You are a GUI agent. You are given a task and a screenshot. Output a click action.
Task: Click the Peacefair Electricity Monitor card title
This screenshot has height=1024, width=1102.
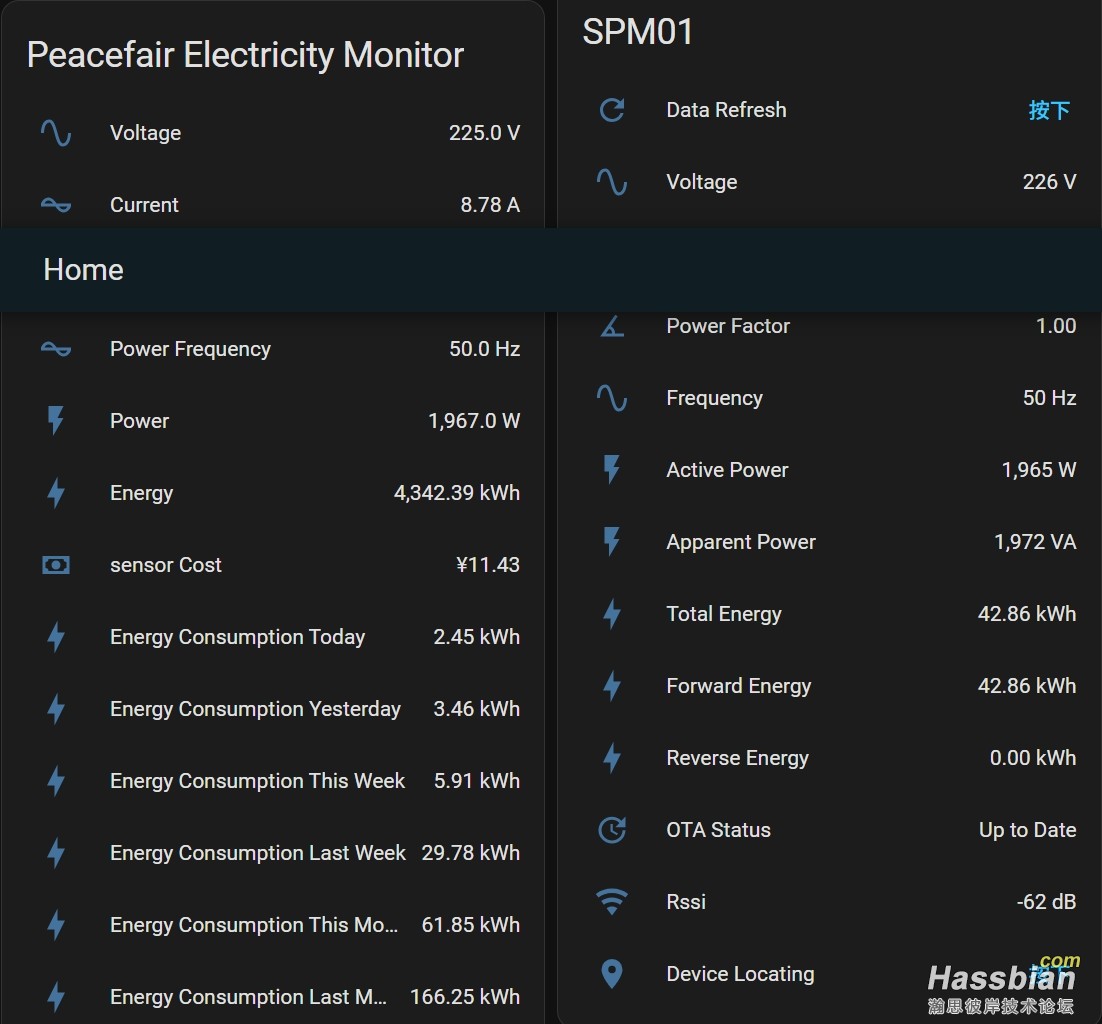point(245,55)
